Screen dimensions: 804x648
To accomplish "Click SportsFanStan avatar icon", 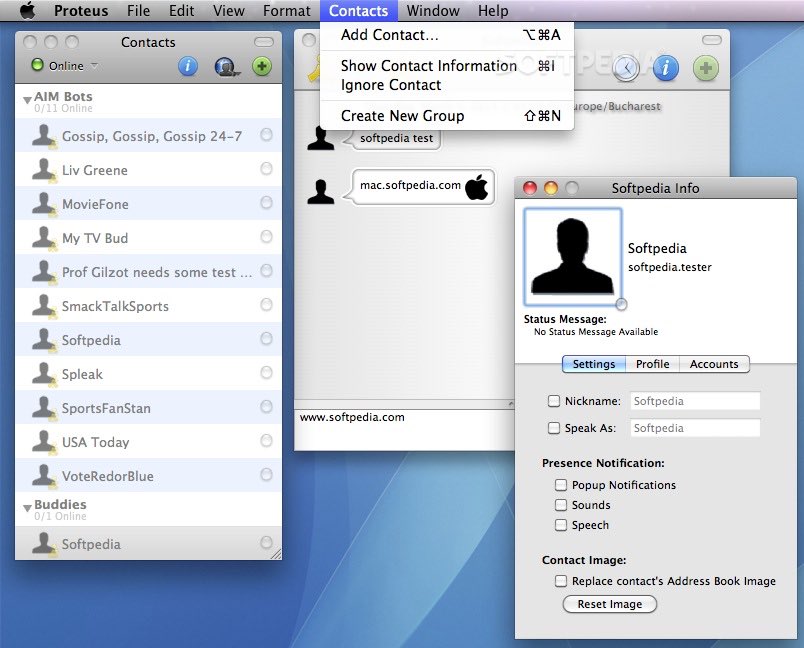I will pyautogui.click(x=44, y=408).
